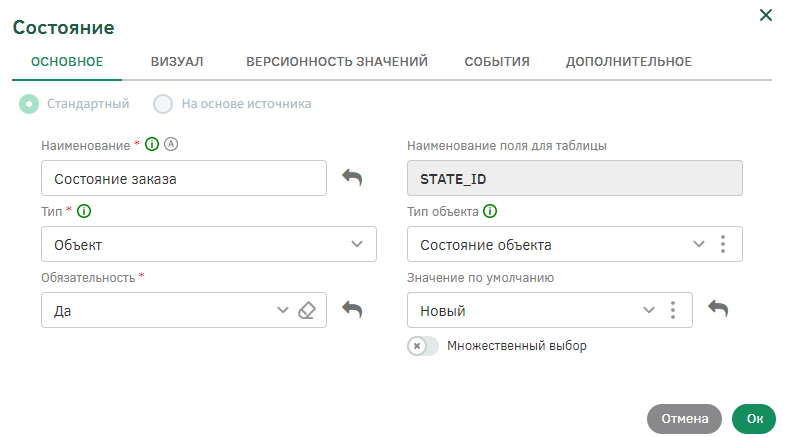Click into the Наименование text field

point(183,178)
